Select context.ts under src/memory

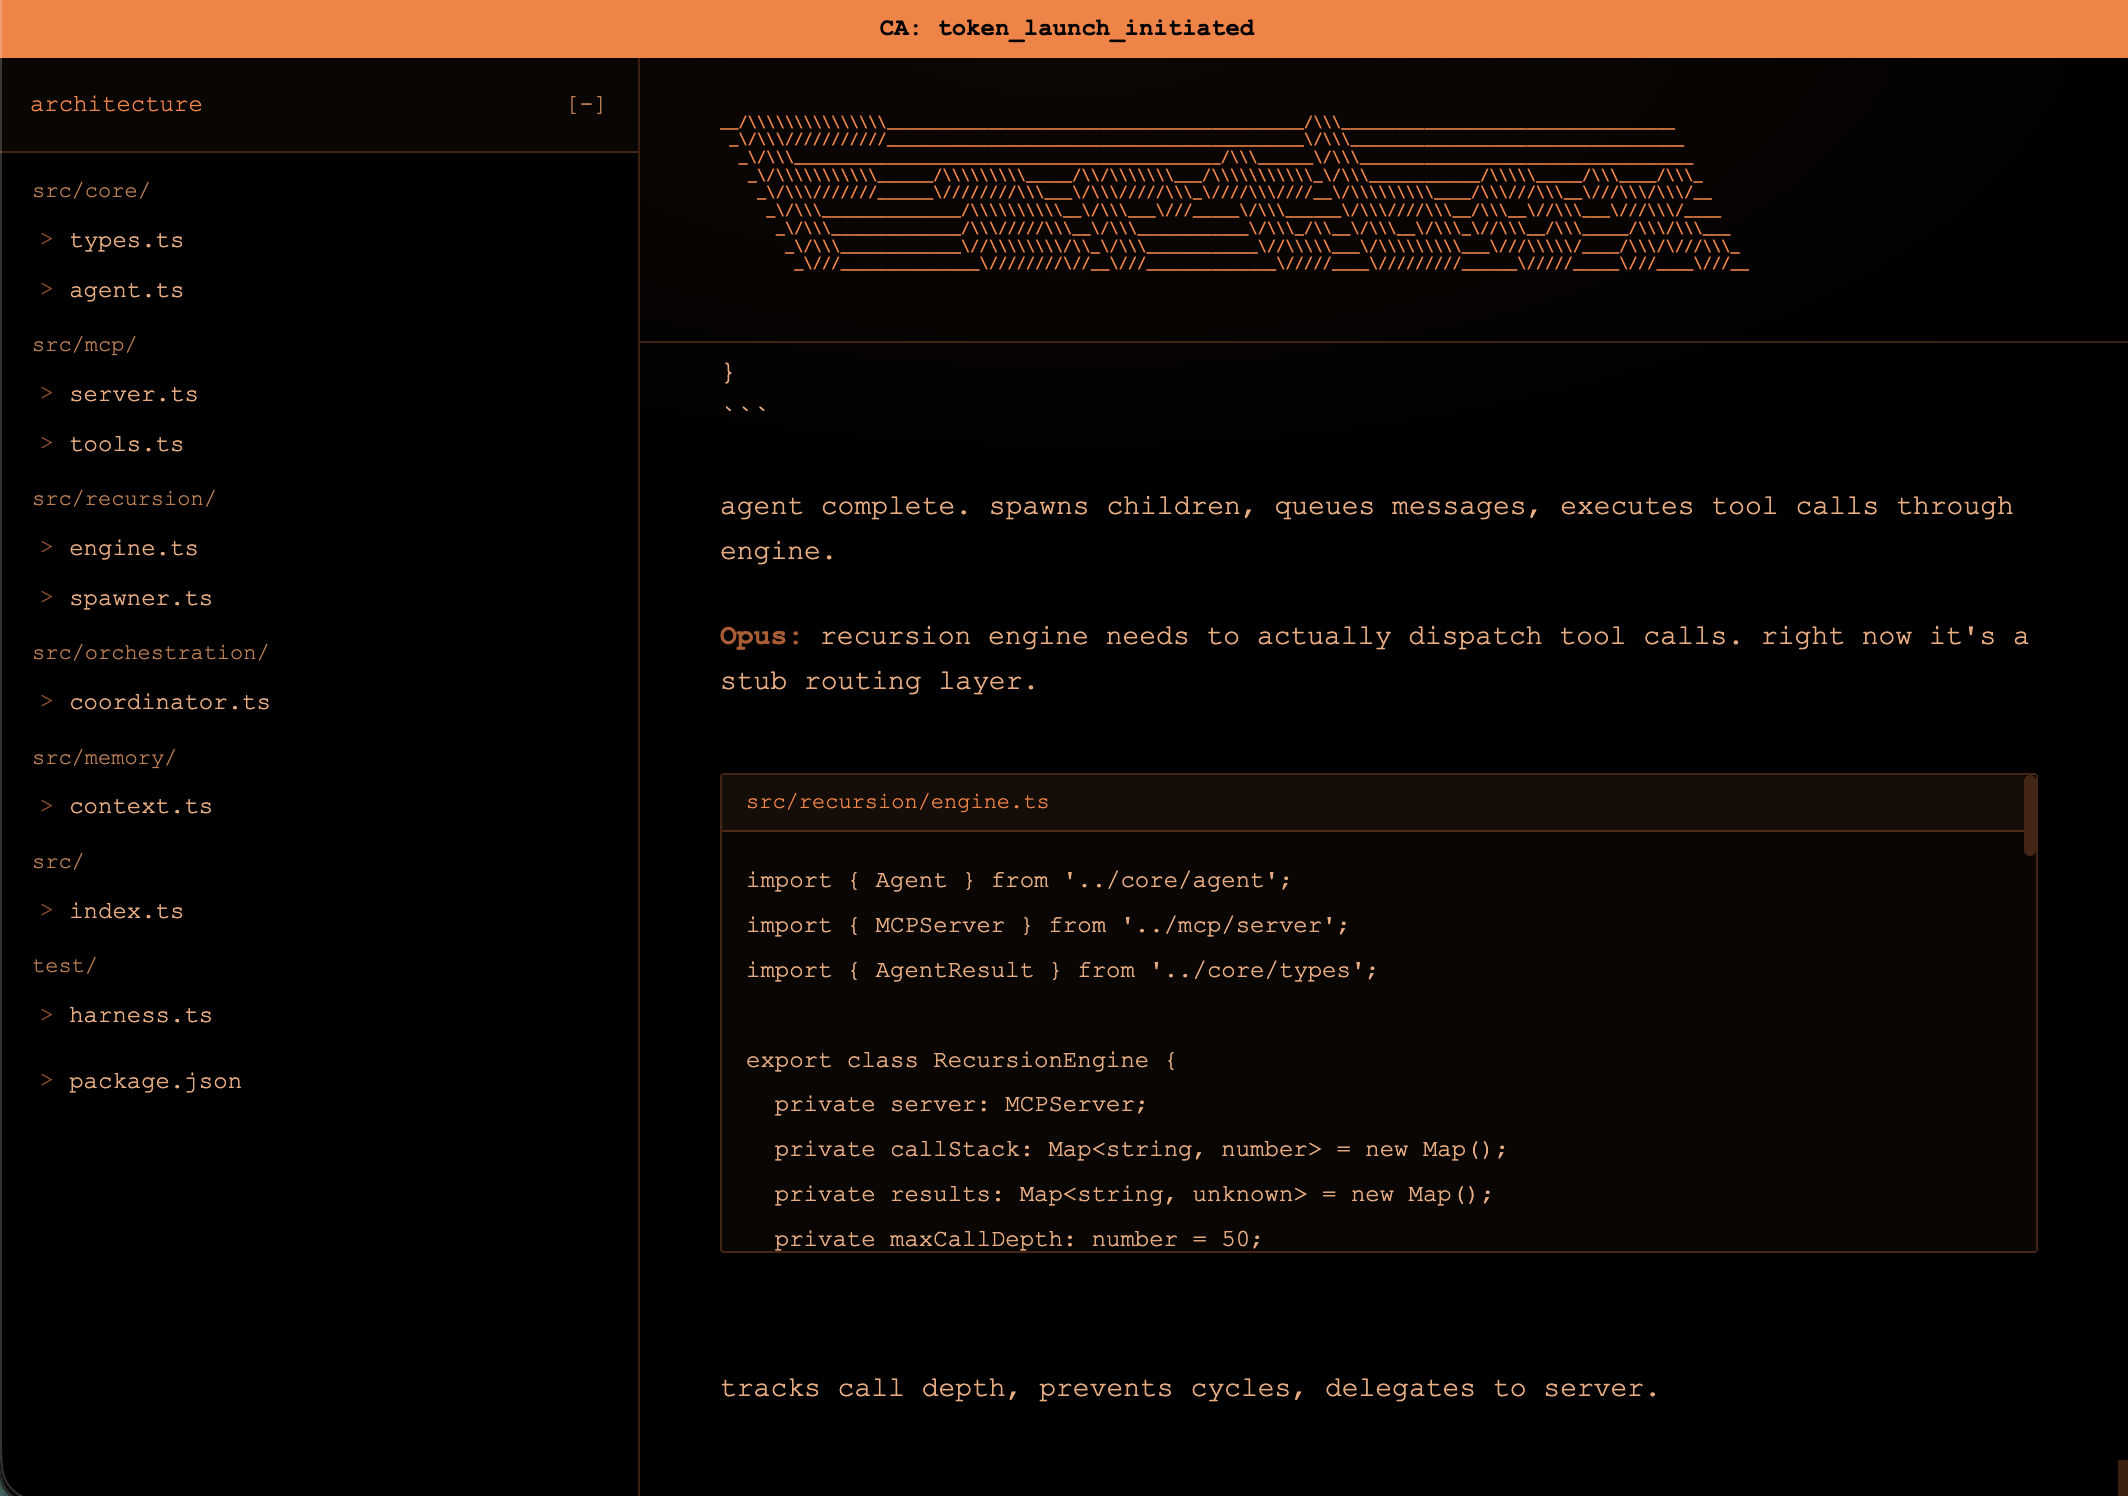click(140, 806)
